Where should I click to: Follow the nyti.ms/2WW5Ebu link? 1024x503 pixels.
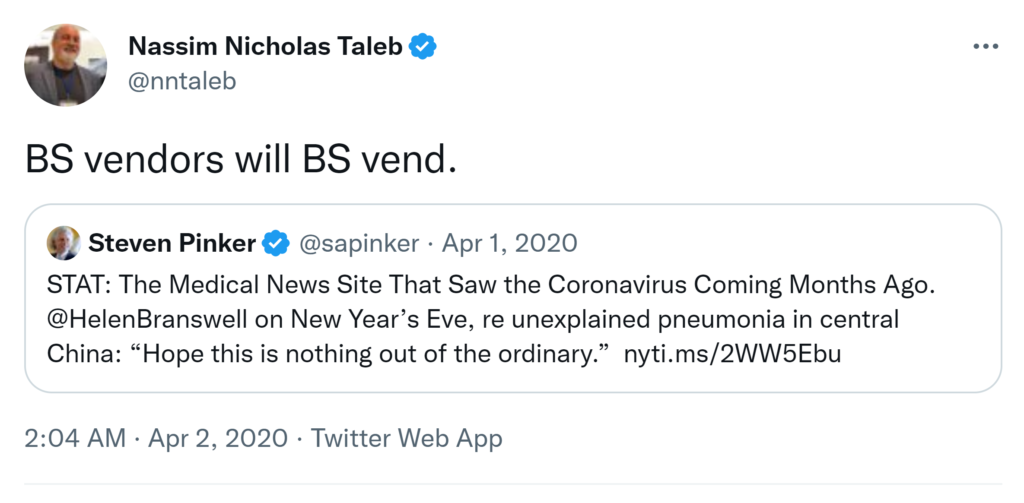tap(732, 354)
